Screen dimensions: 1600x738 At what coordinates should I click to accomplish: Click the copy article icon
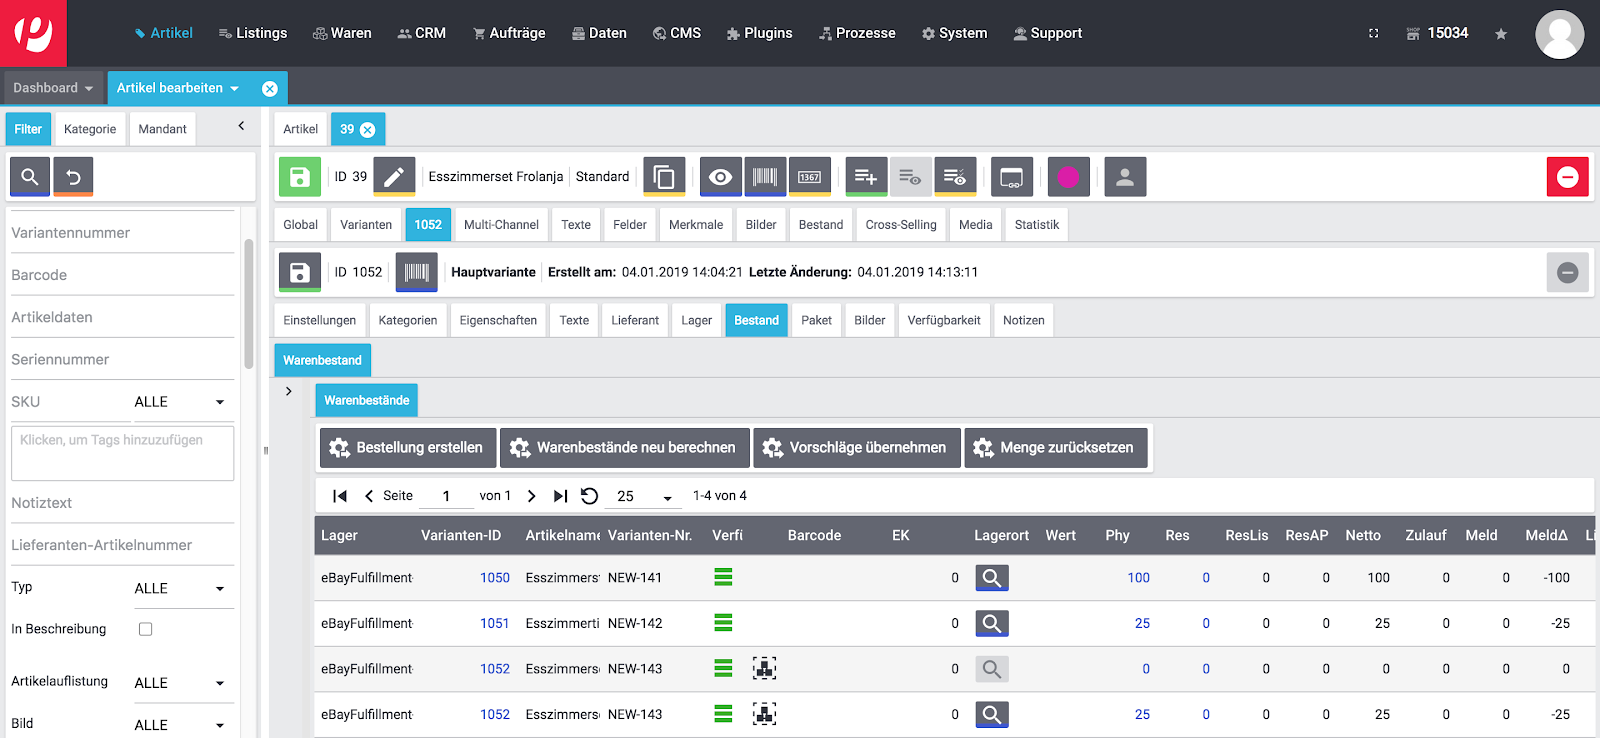point(664,177)
